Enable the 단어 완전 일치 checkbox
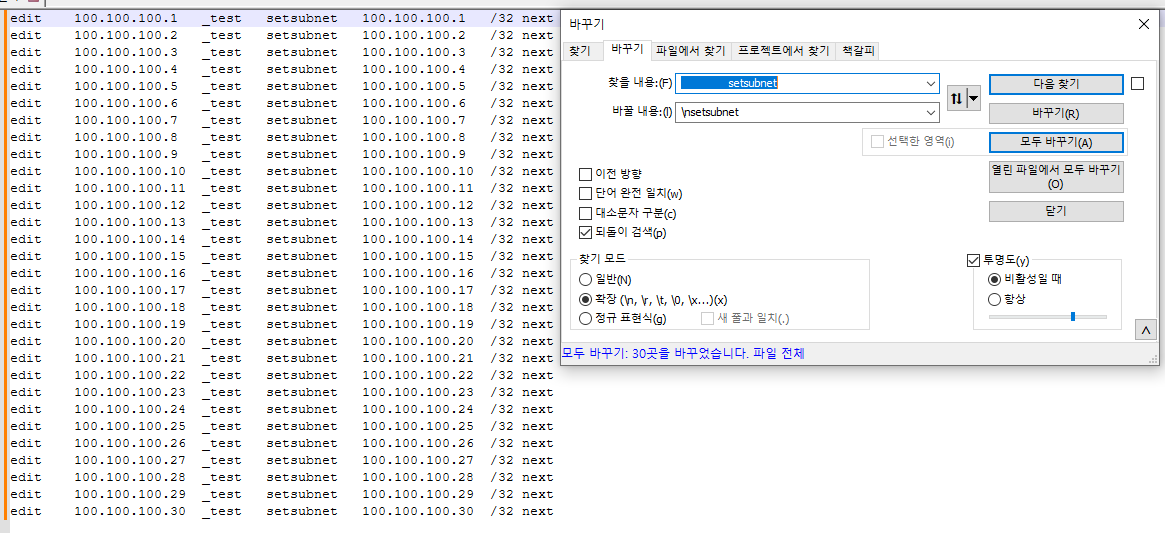1165x533 pixels. [x=585, y=194]
